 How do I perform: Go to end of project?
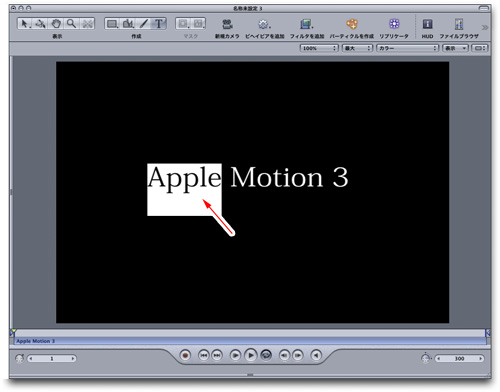(x=217, y=355)
